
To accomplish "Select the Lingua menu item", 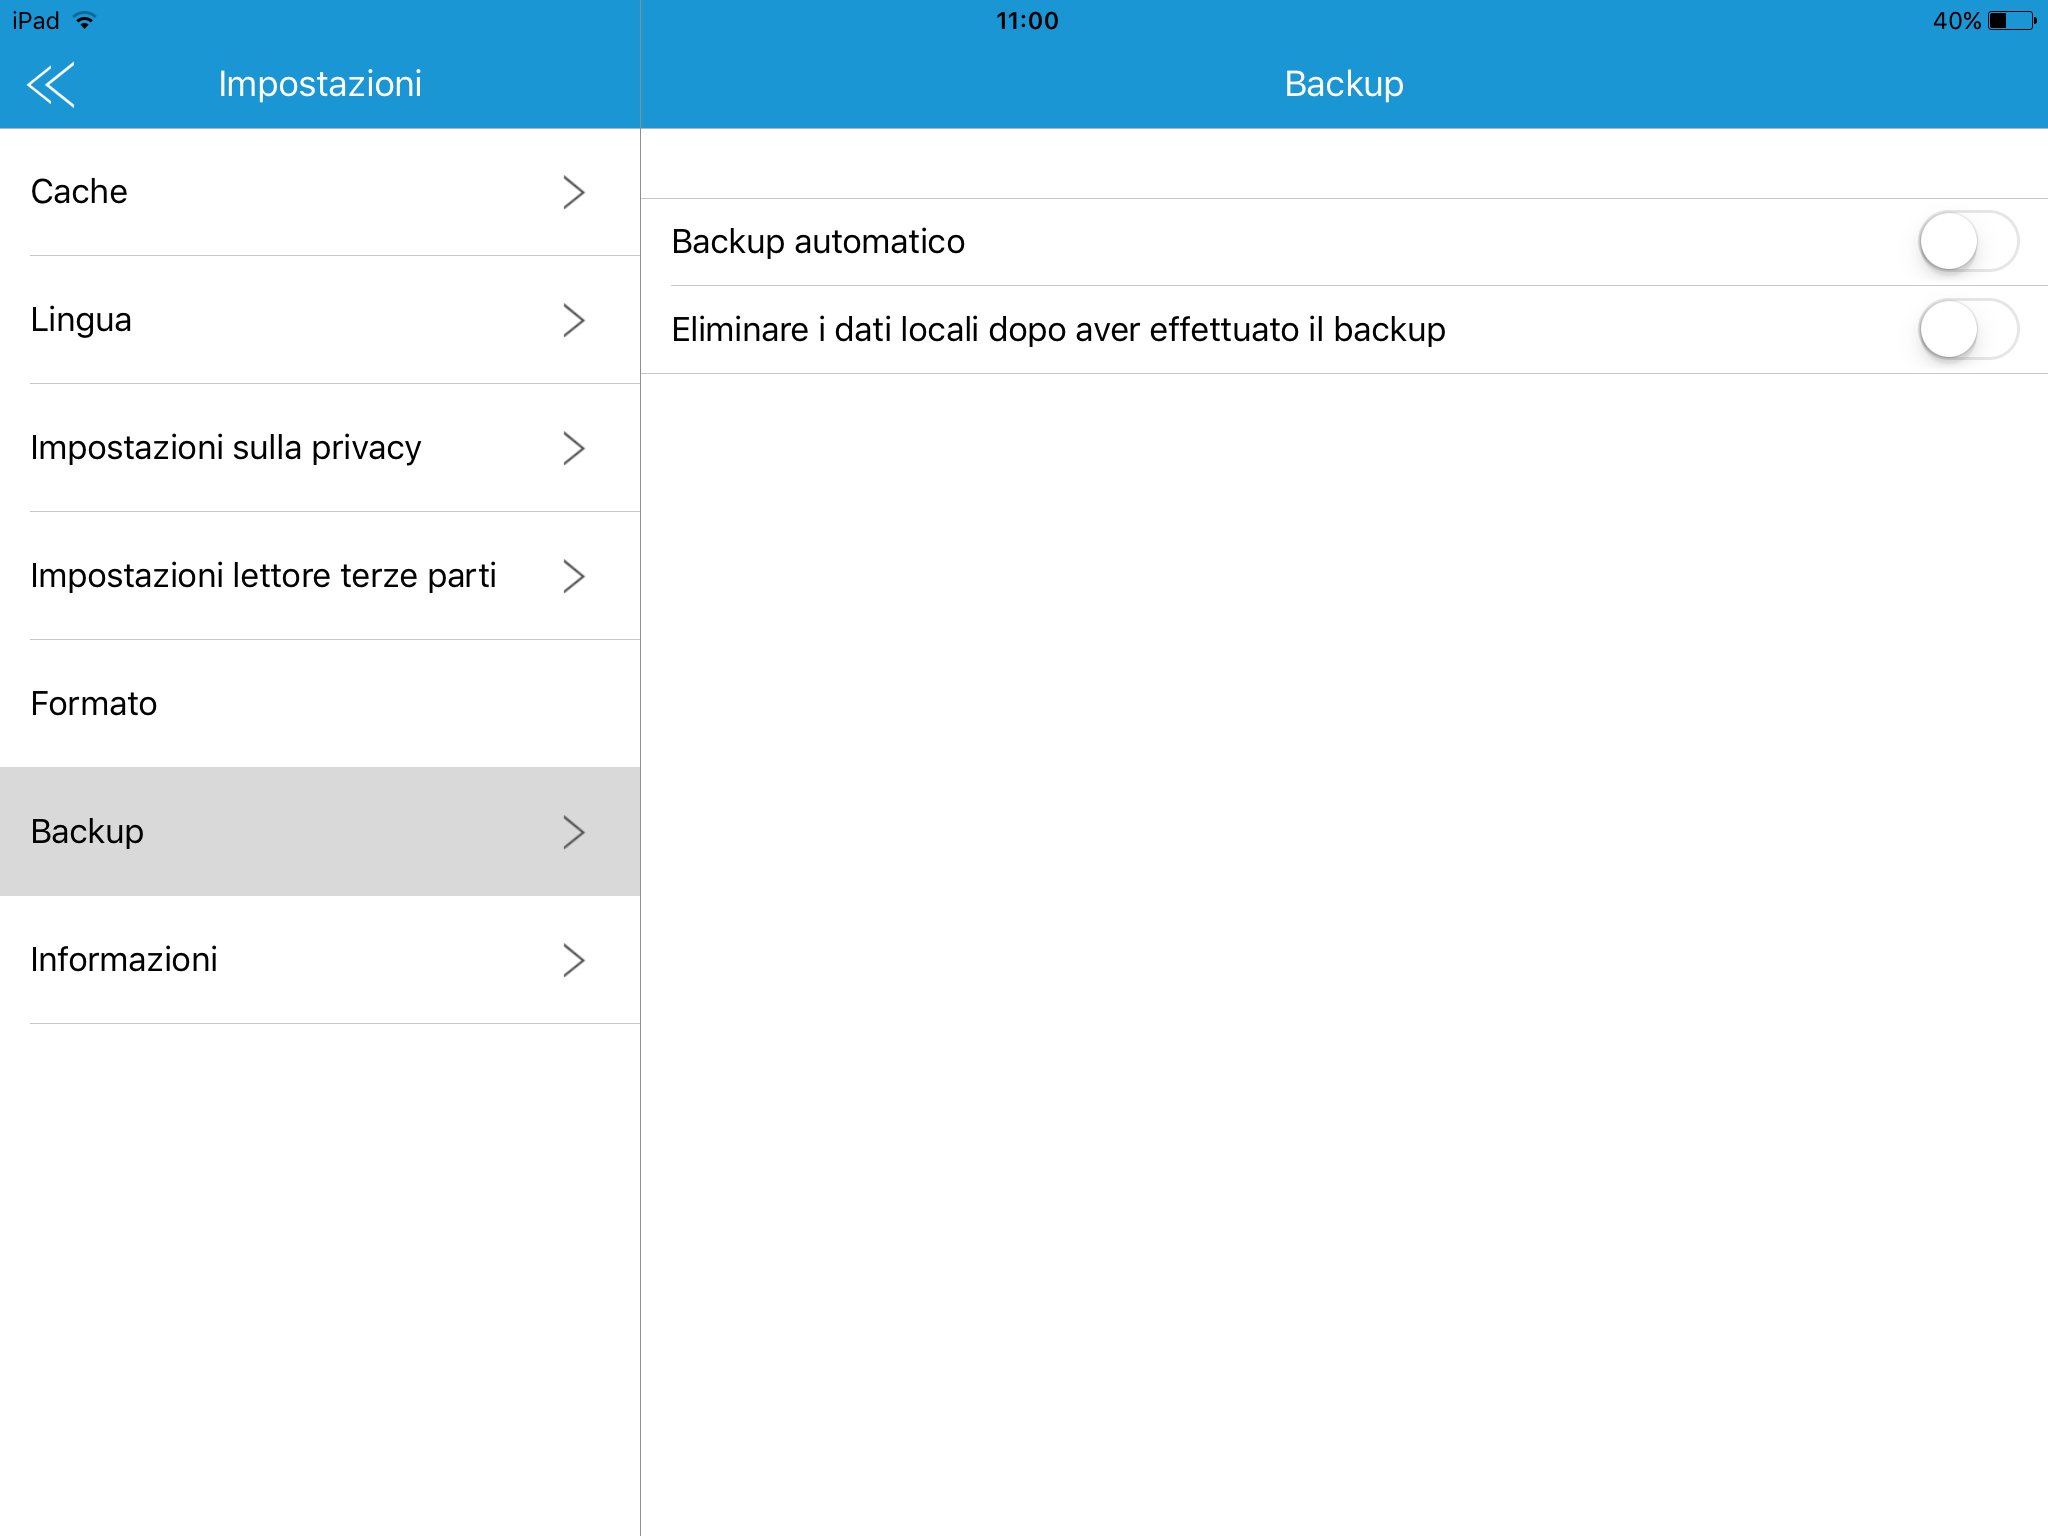I will tap(82, 320).
